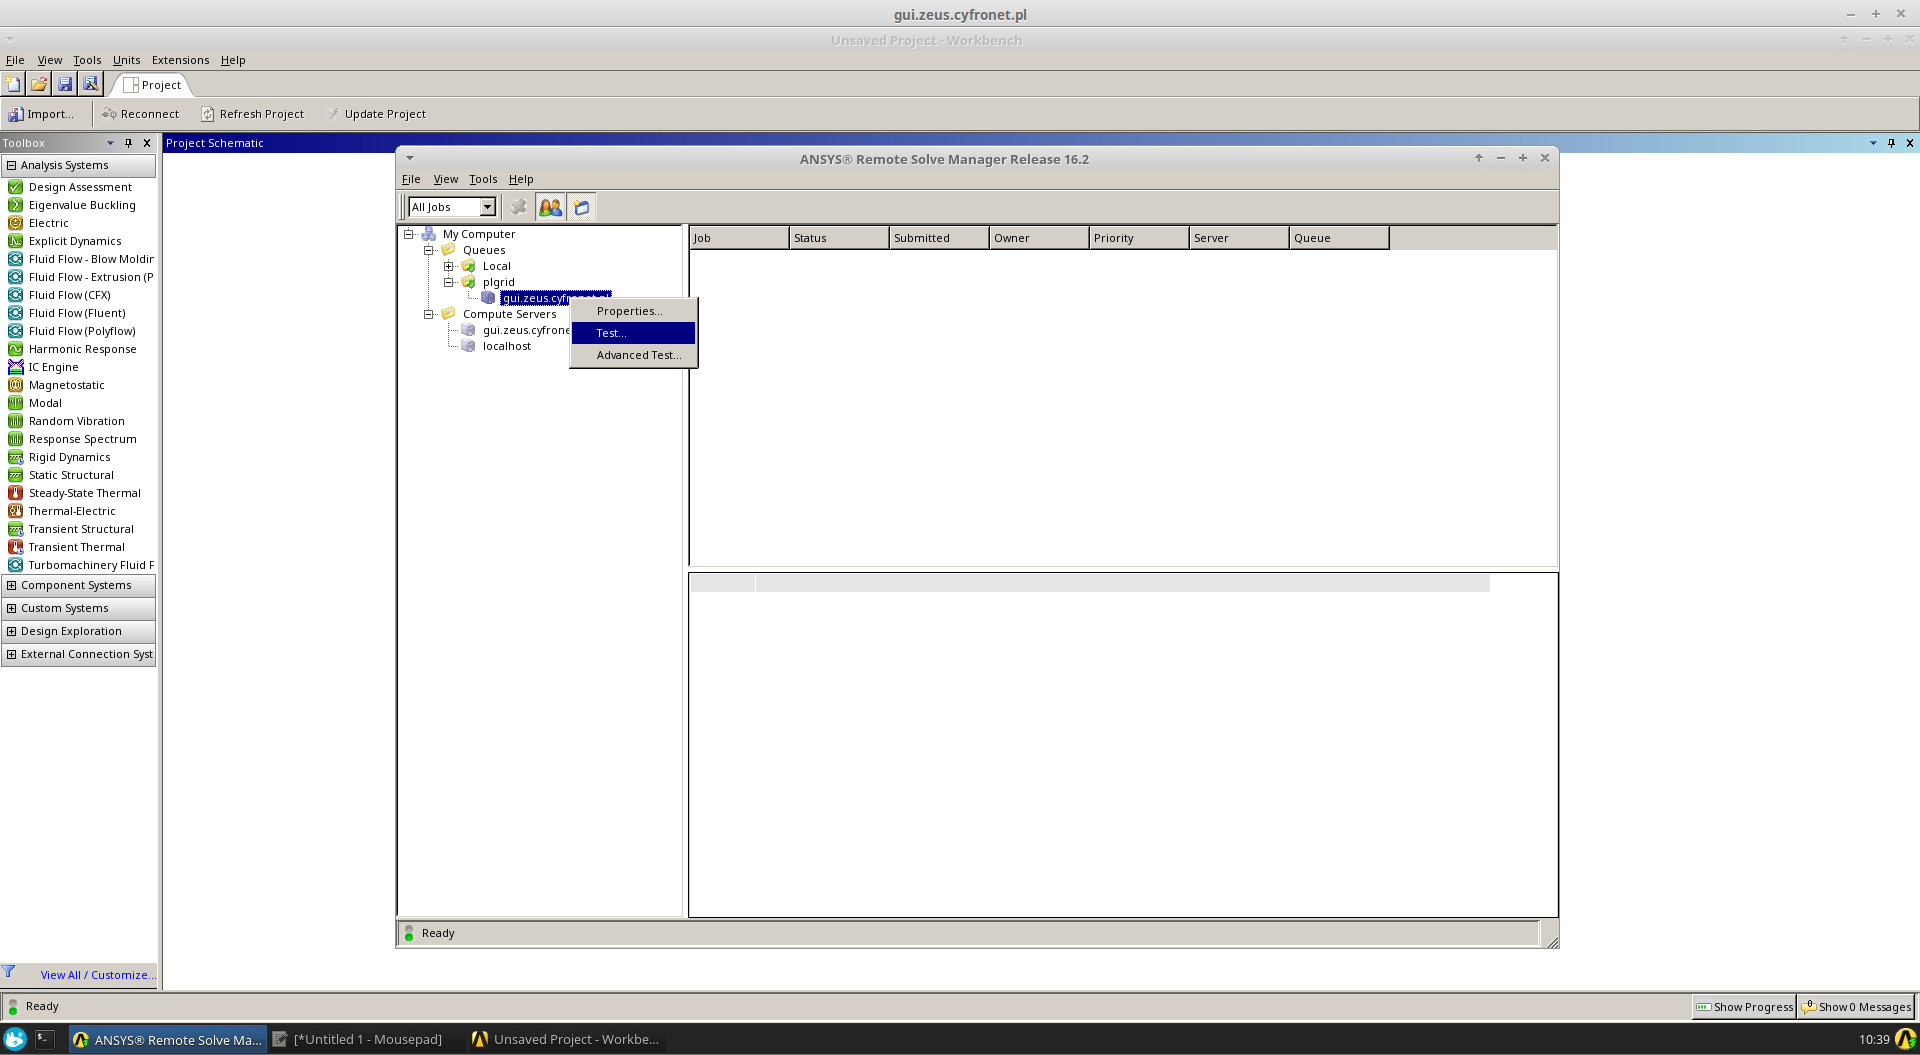Select Fluid Flow (CFX) icon
1920x1055 pixels.
click(15, 295)
